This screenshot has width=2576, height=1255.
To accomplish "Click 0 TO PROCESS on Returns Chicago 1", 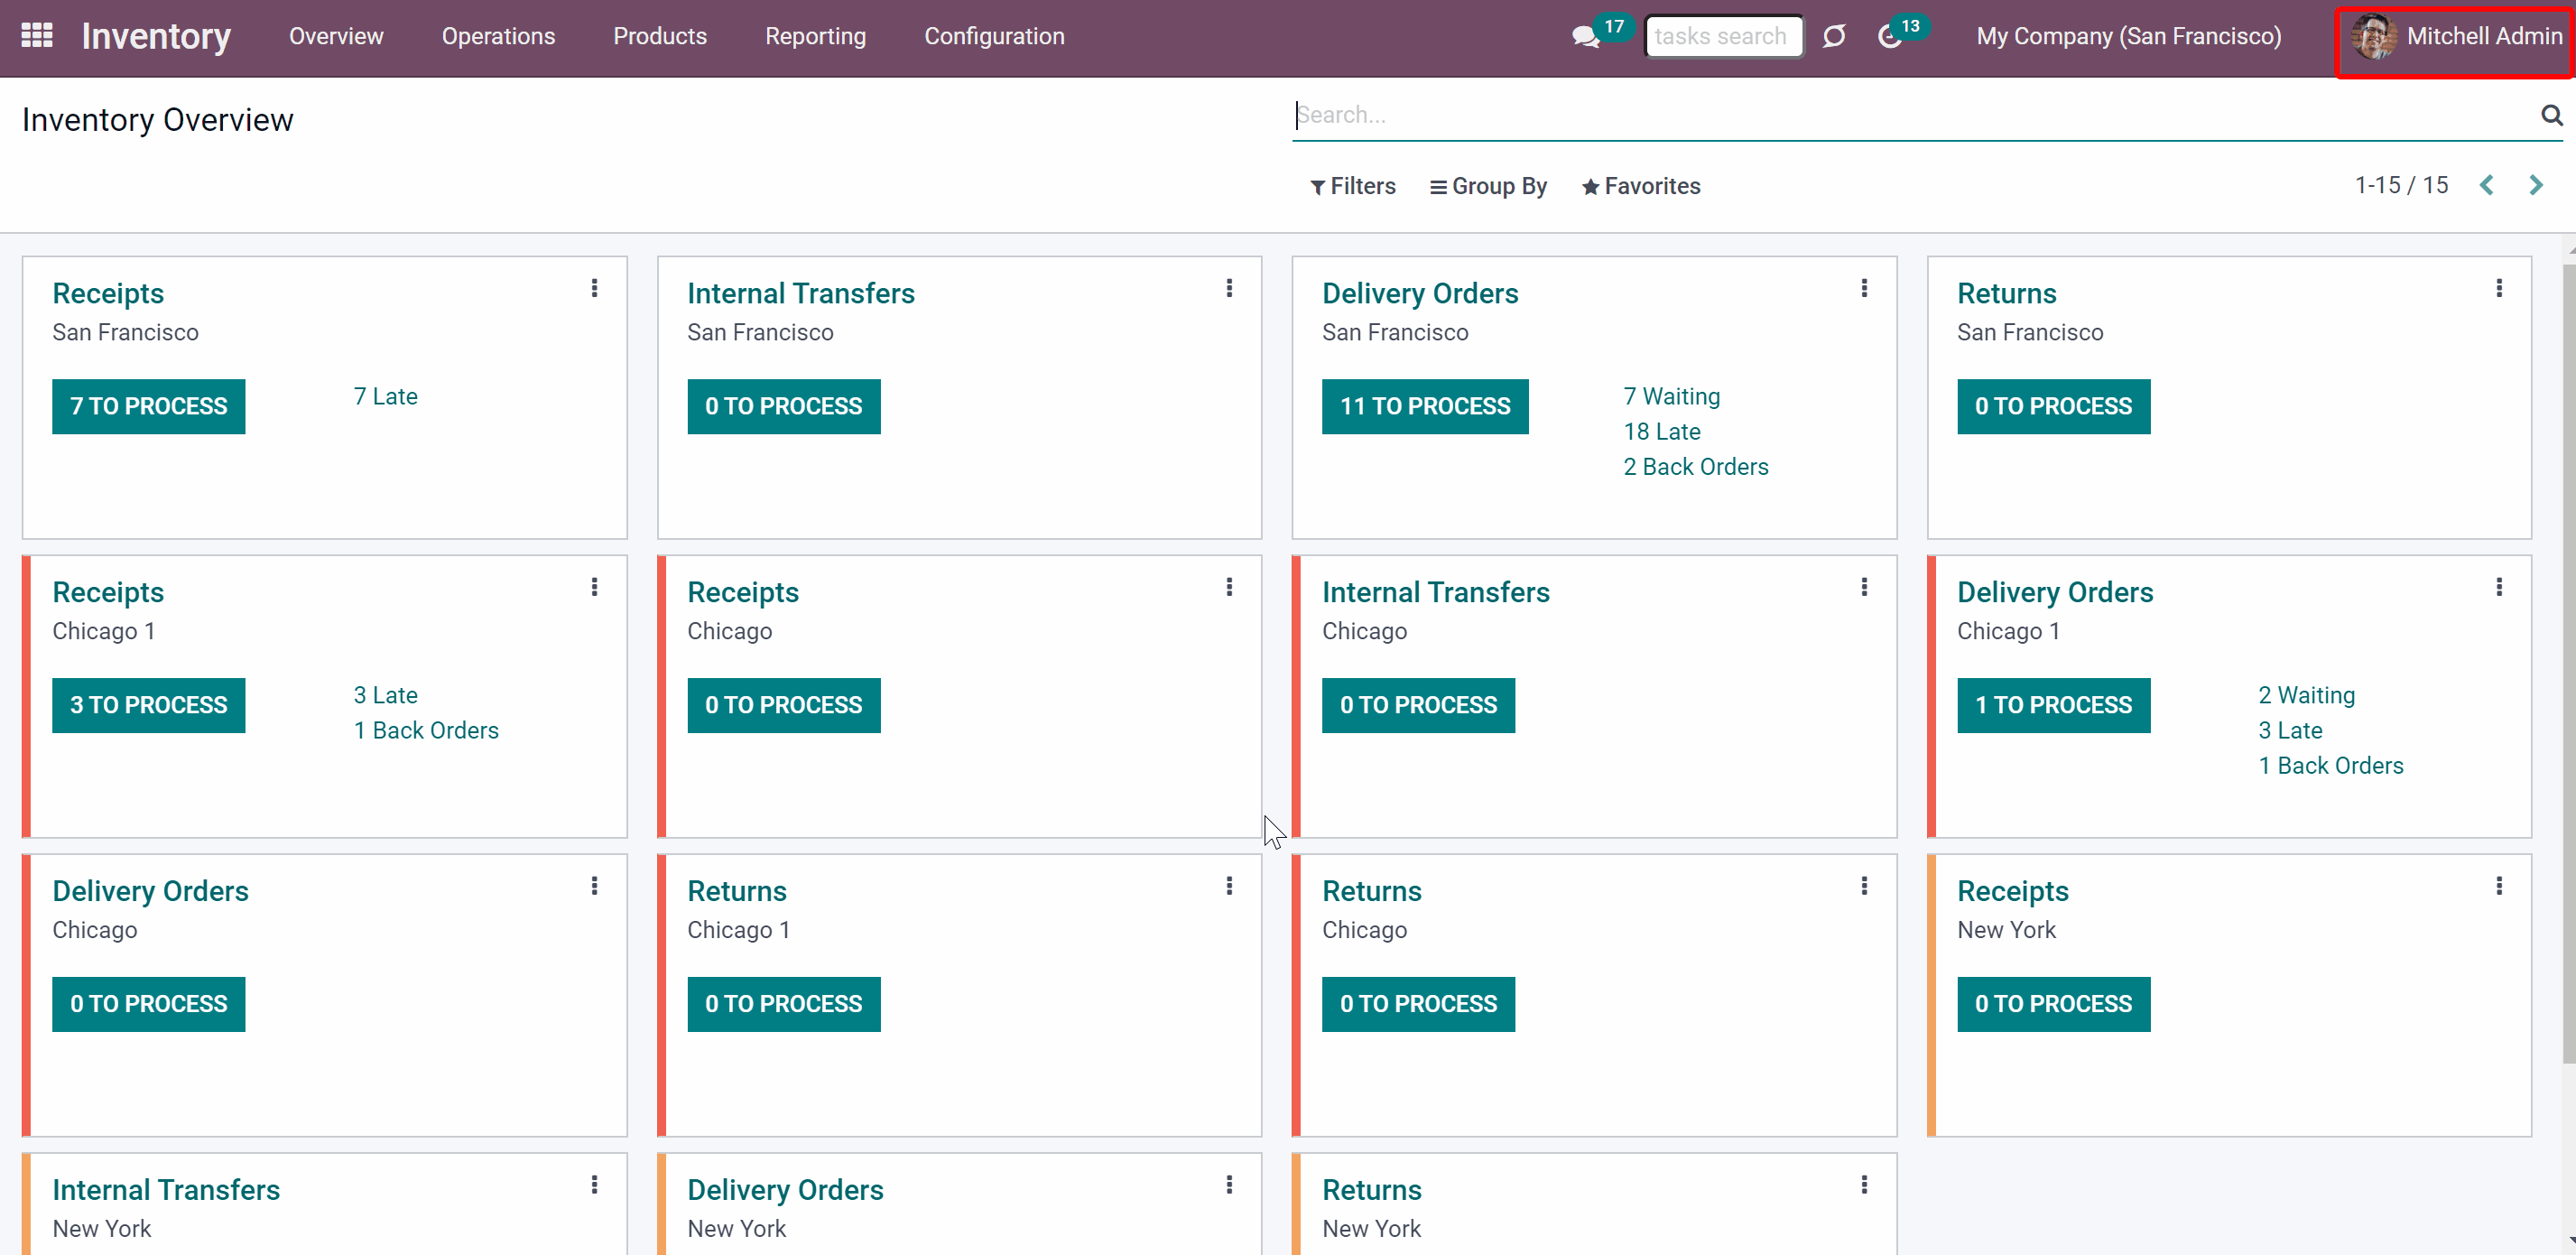I will click(x=784, y=1004).
